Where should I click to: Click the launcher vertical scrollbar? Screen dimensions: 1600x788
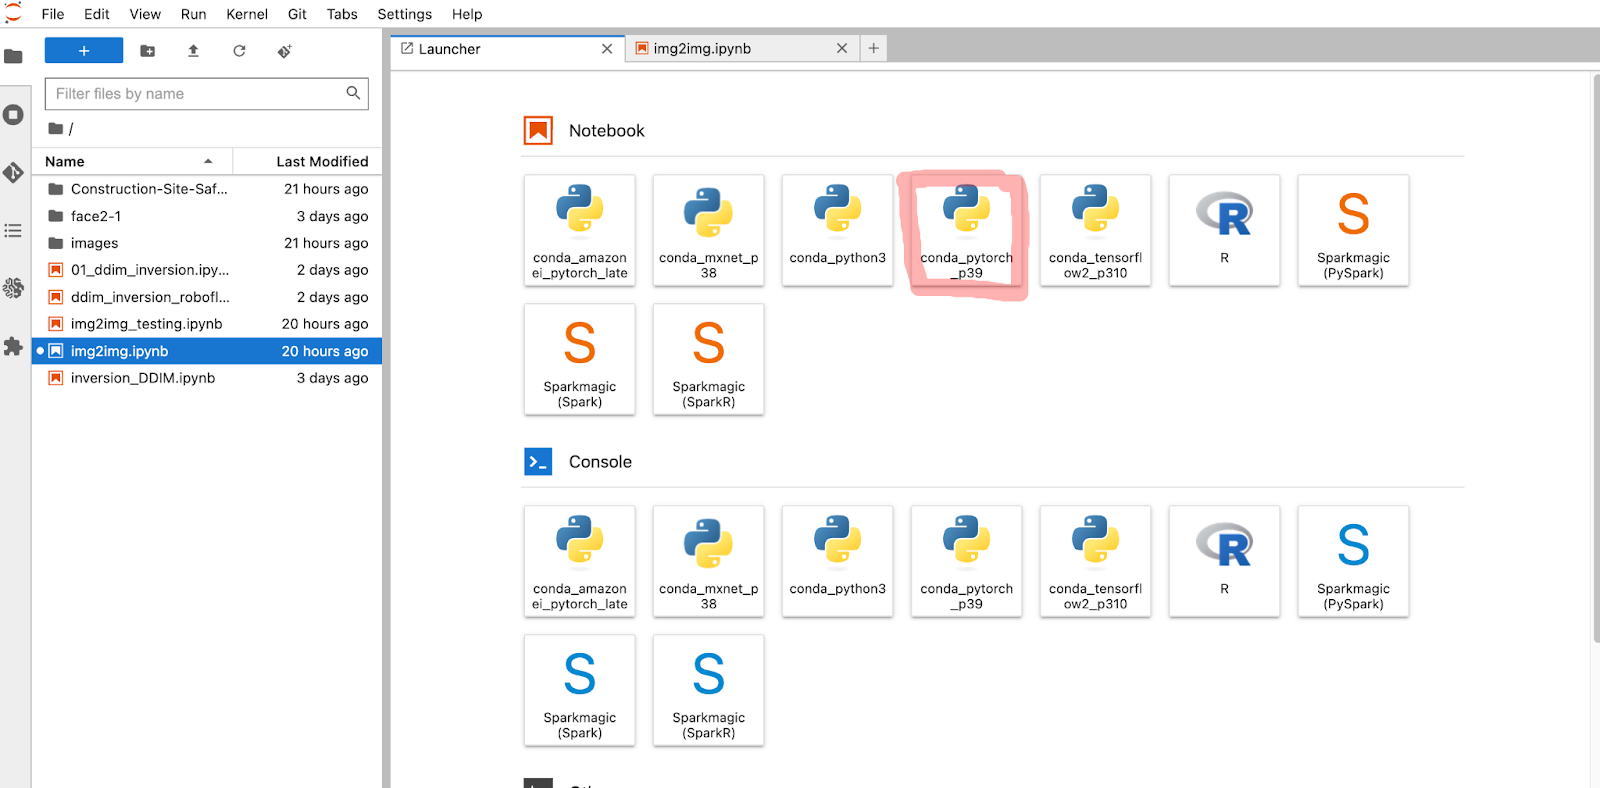tap(1596, 358)
